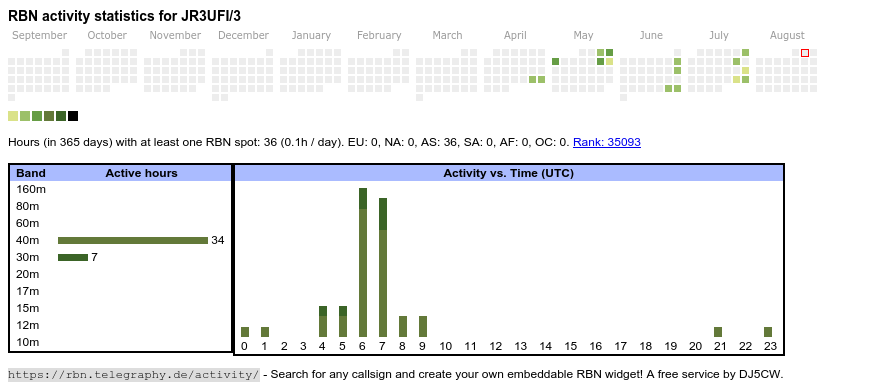Select the red-outlined day cell in August
This screenshot has height=390, width=870.
point(805,53)
